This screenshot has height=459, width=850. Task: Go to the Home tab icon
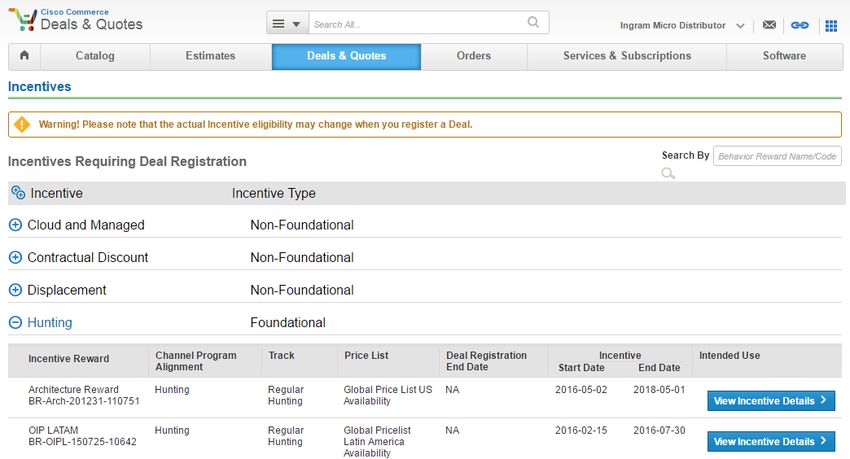pyautogui.click(x=24, y=56)
